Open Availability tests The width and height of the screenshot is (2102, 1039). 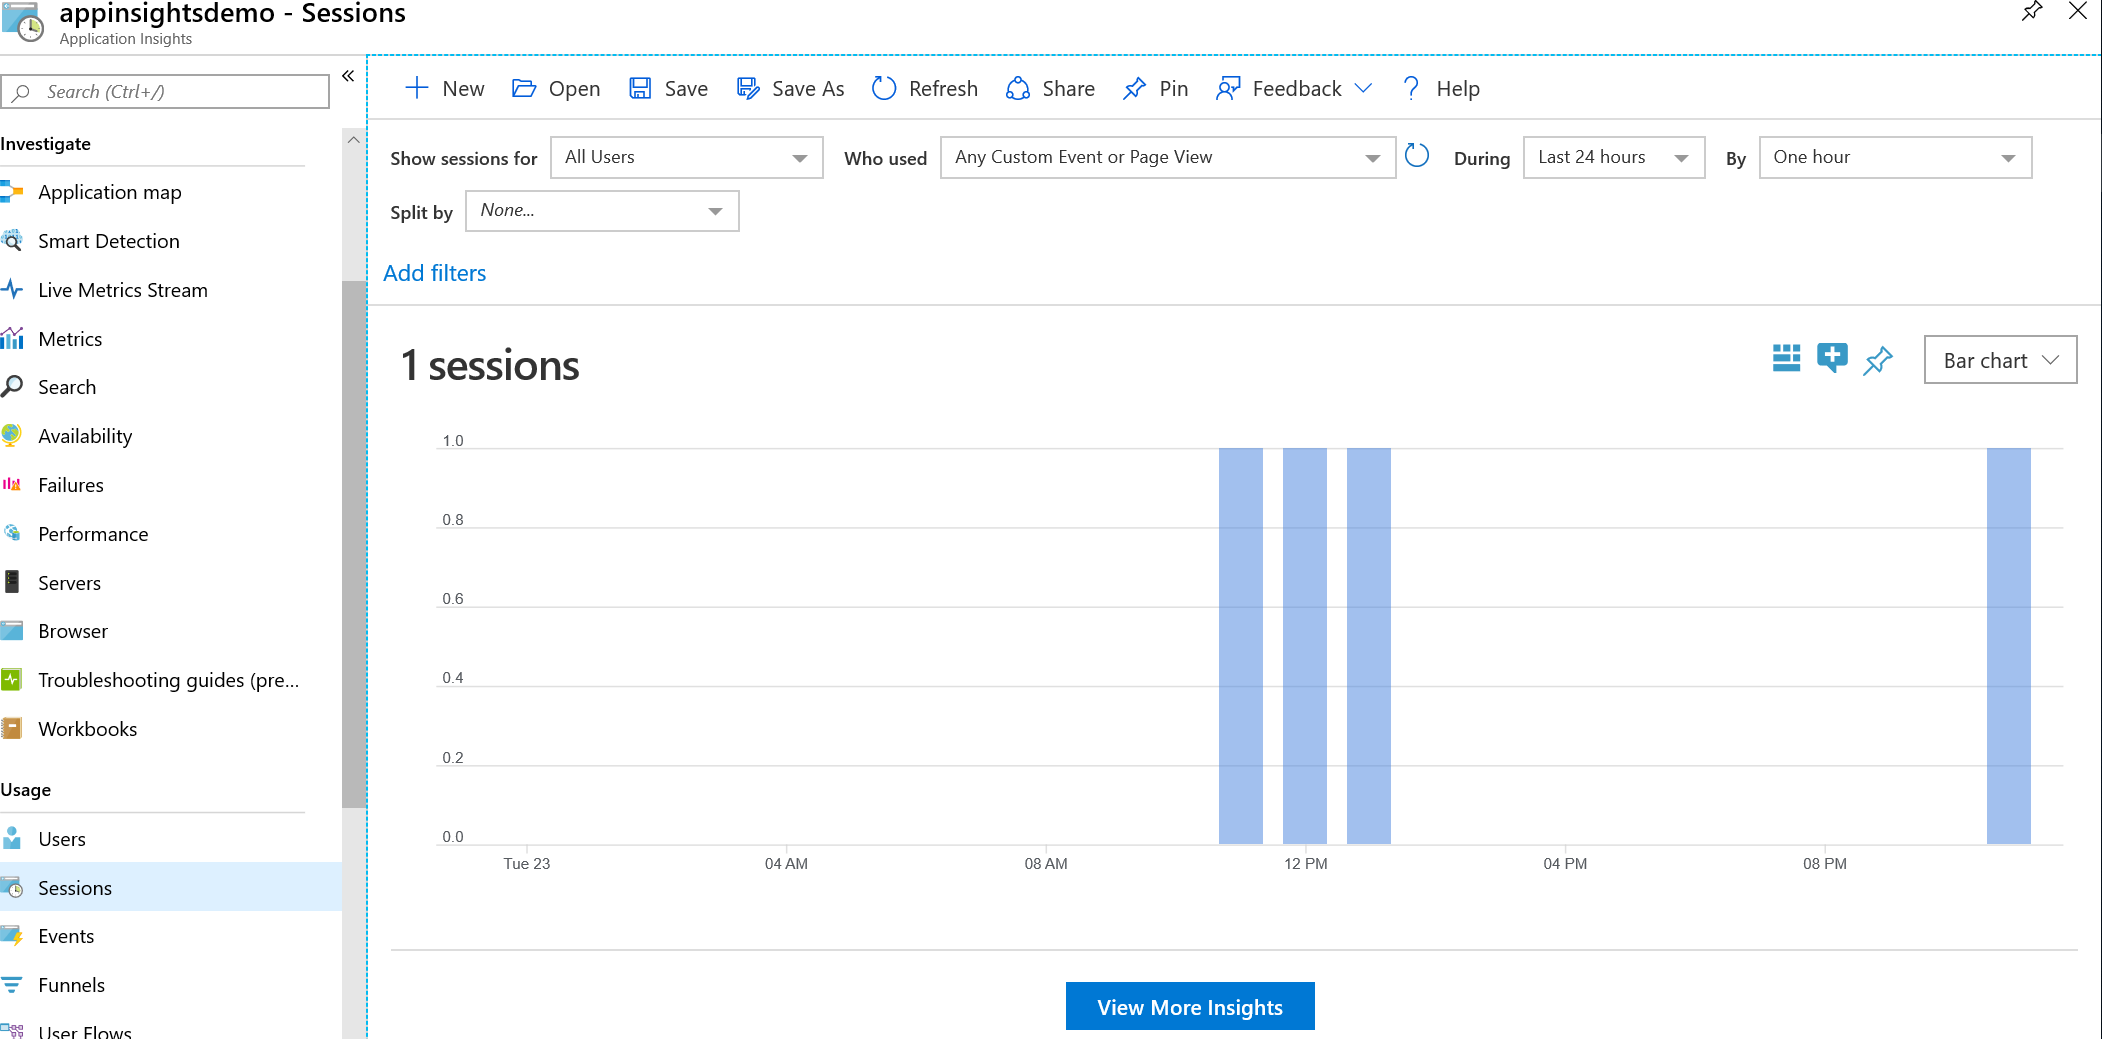coord(85,436)
